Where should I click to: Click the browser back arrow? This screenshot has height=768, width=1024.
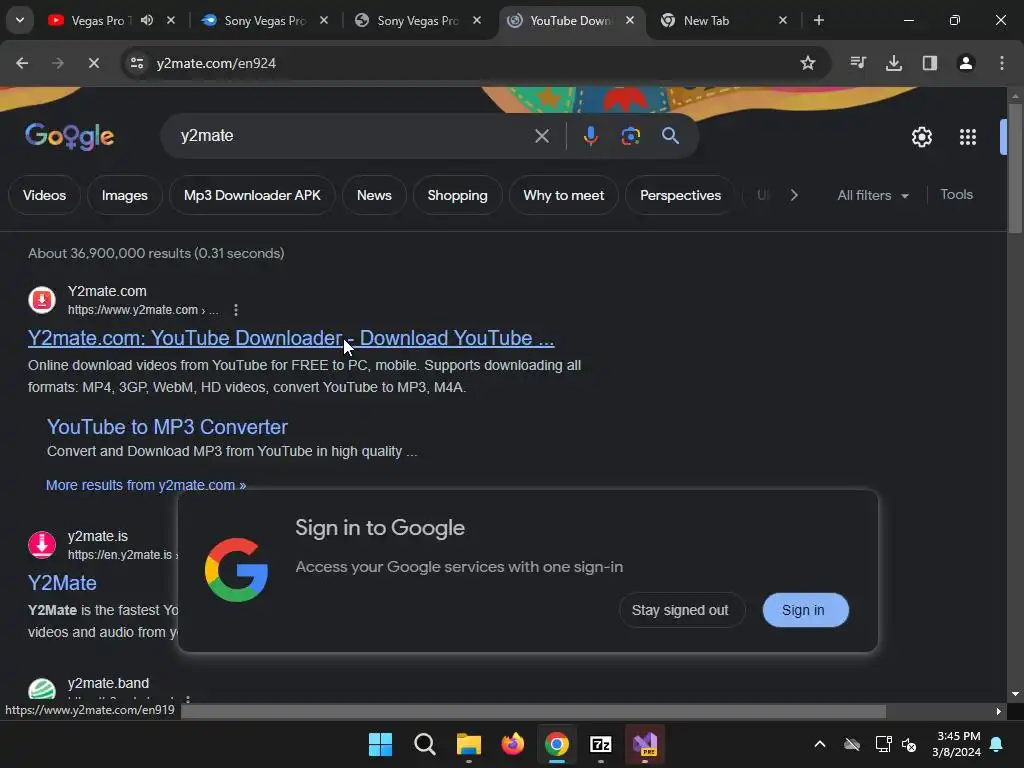(x=22, y=63)
